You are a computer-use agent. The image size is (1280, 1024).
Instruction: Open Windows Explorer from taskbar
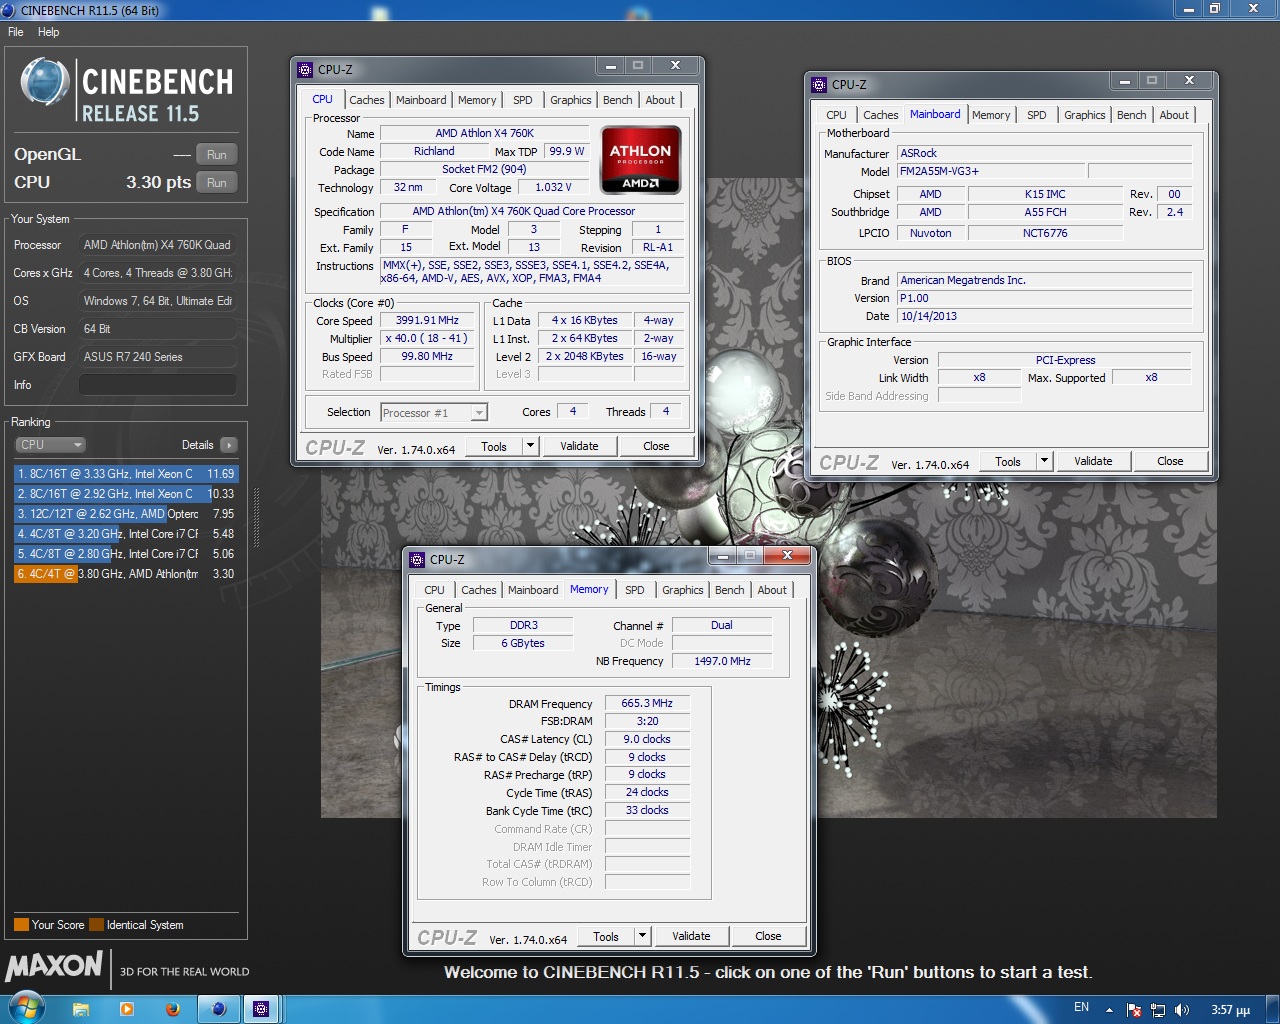[x=81, y=1009]
